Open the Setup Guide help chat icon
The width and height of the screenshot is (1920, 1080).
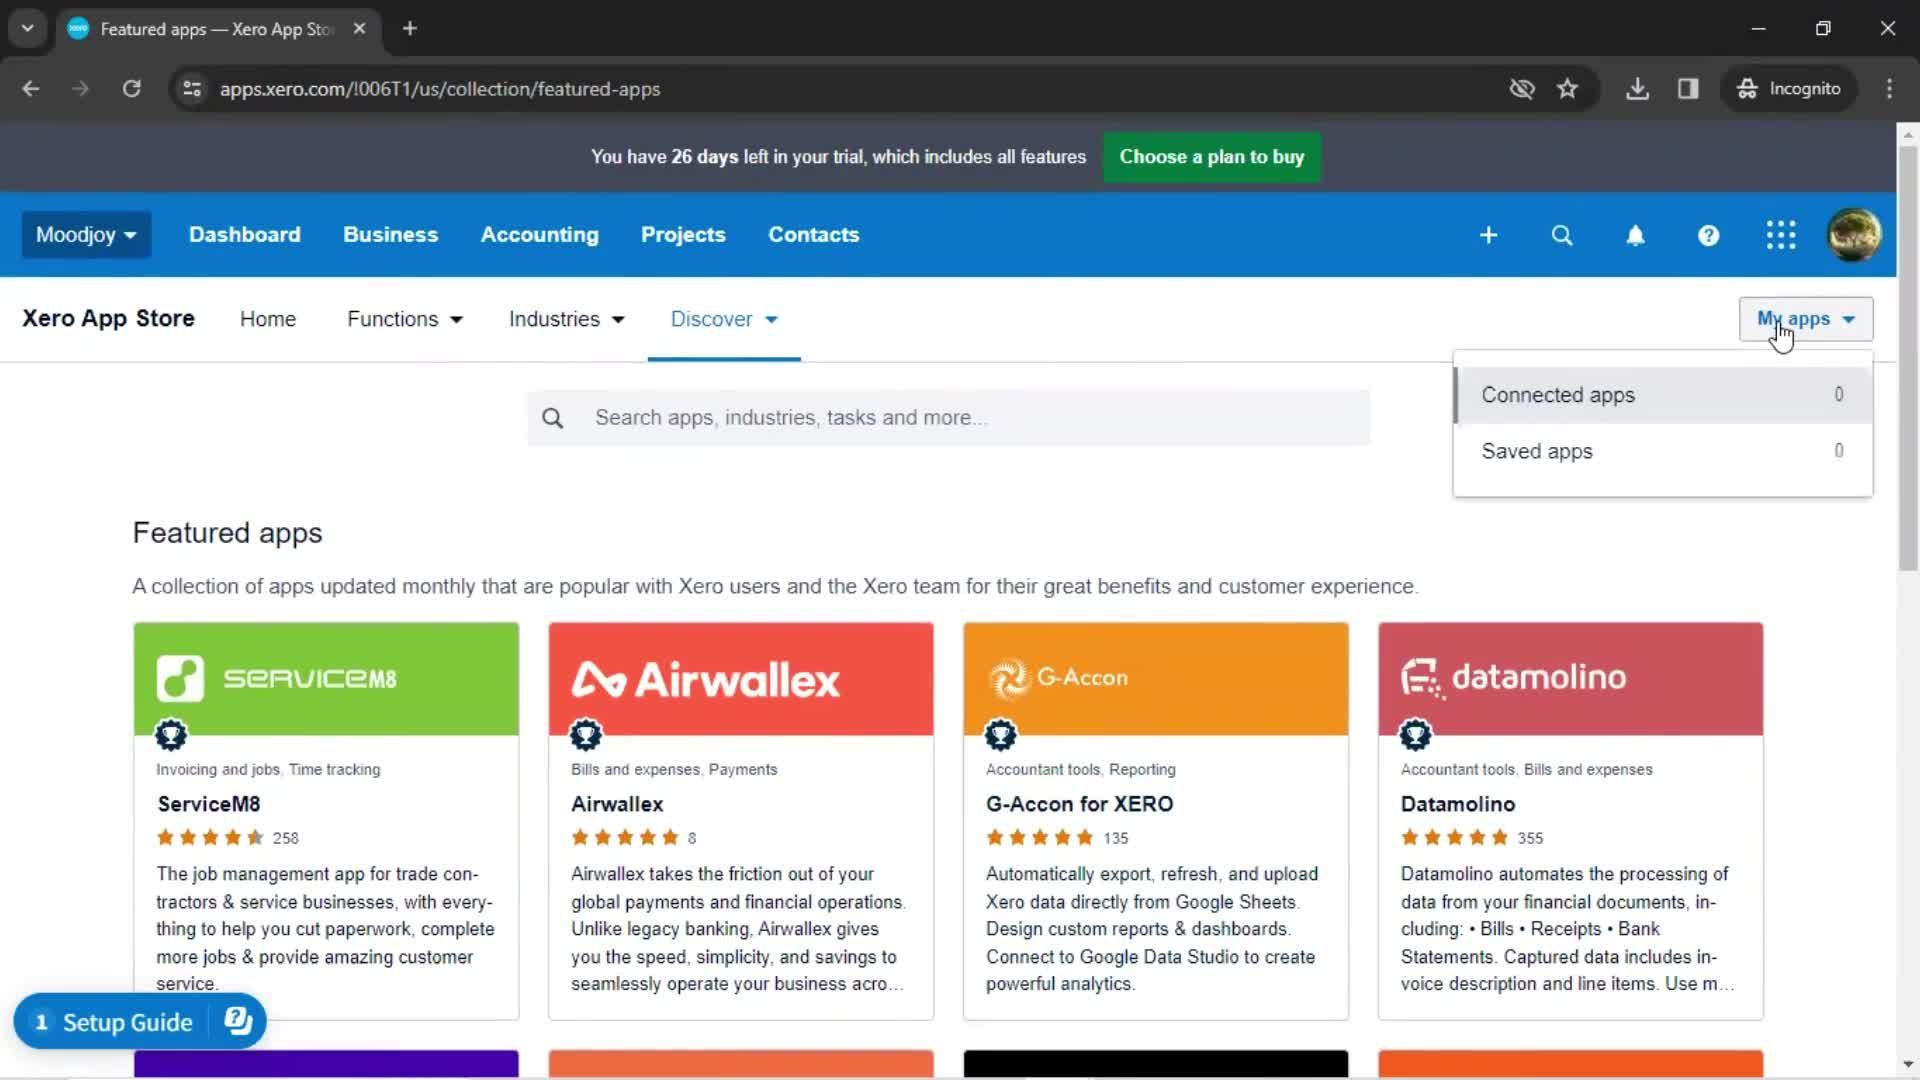[238, 1021]
